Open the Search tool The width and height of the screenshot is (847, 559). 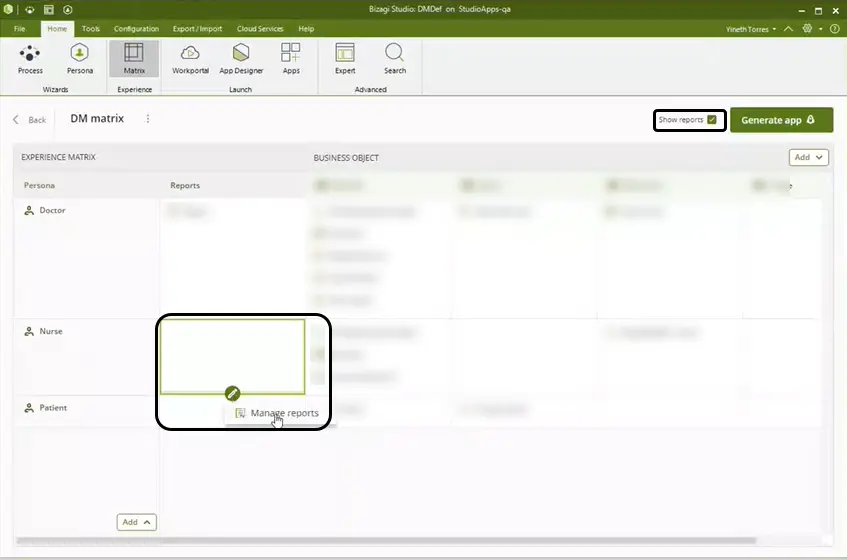[x=394, y=59]
